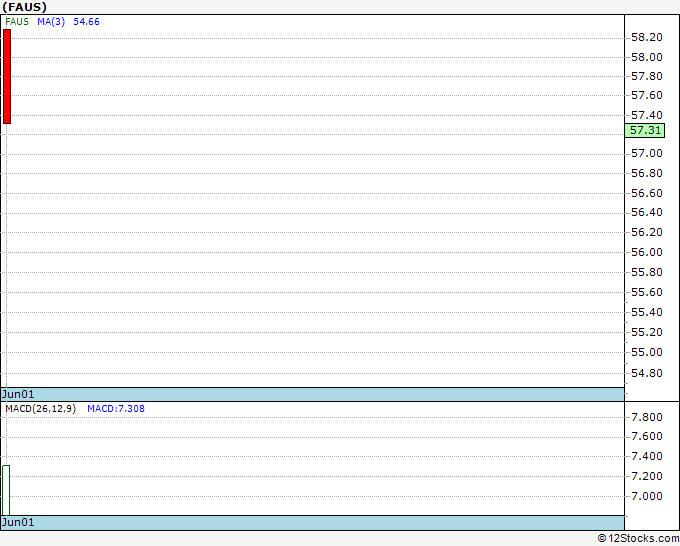Click Jun01 date on price chart axis
680x546 pixels.
pos(18,394)
